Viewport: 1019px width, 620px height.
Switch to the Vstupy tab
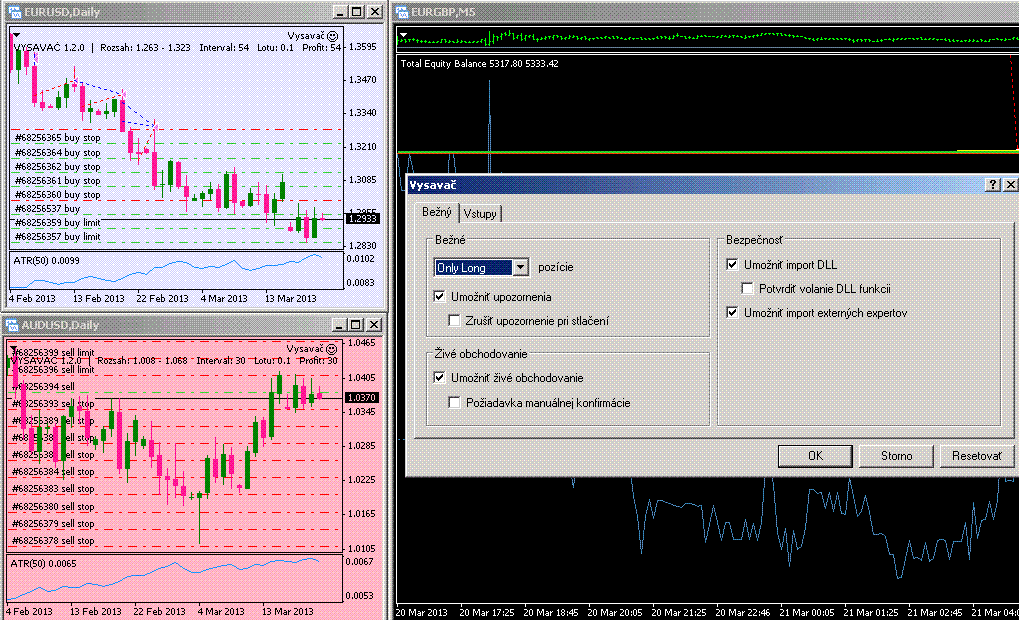coord(480,214)
